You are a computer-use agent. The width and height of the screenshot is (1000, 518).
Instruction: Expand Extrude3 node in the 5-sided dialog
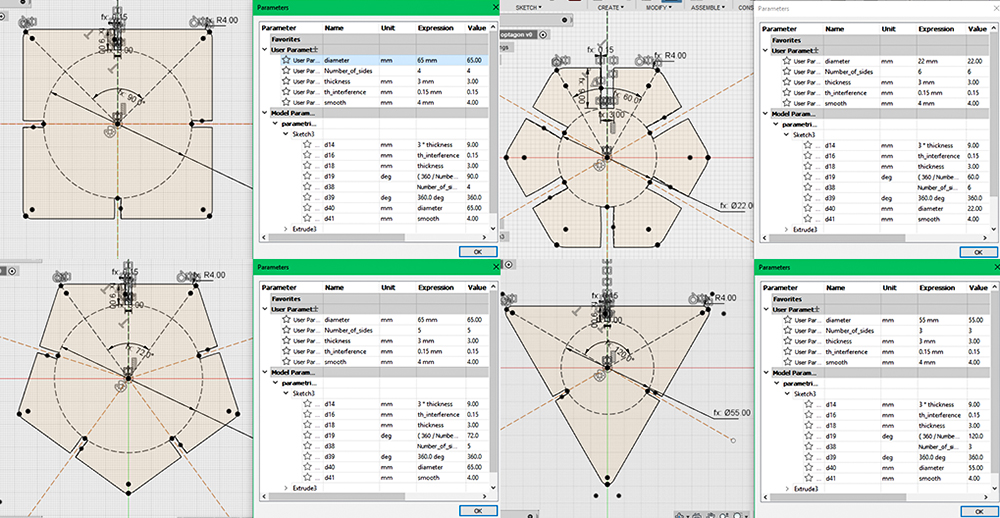coord(286,488)
